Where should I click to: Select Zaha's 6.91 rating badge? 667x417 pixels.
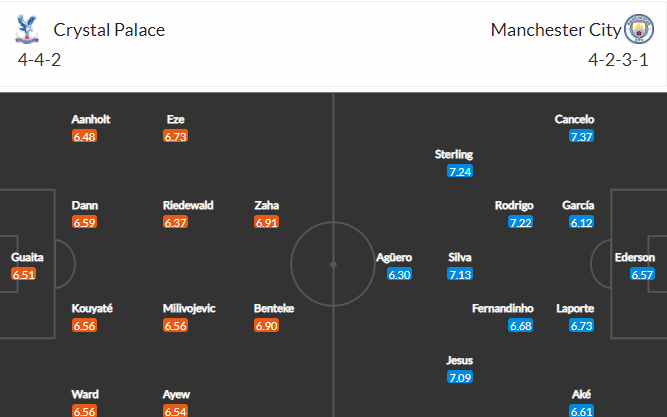click(266, 222)
